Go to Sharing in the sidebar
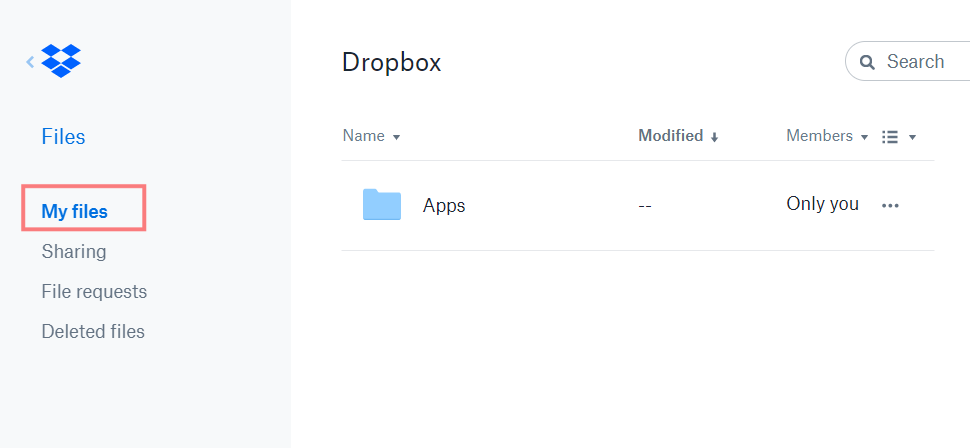This screenshot has width=970, height=448. (x=74, y=252)
